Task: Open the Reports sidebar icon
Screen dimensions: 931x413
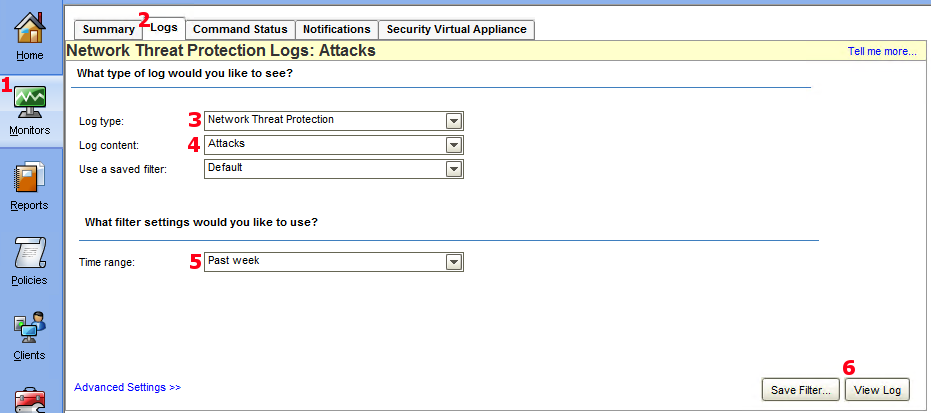Action: coord(30,183)
